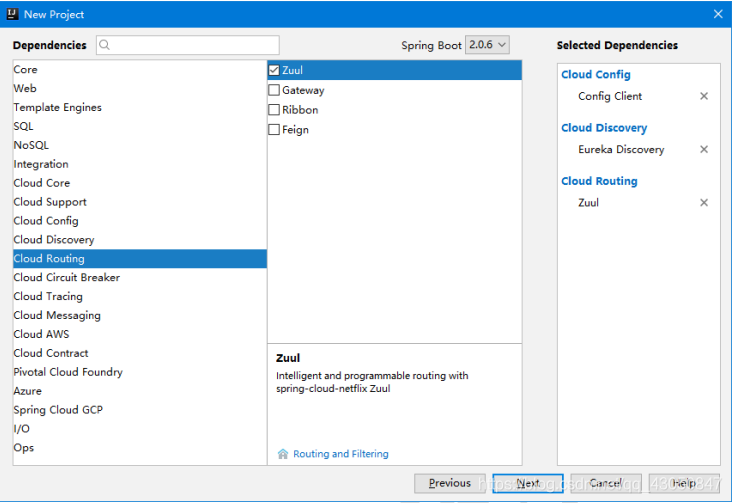Screen dimensions: 732x503
Task: Select the Cloud AWS category
Action: pos(140,334)
